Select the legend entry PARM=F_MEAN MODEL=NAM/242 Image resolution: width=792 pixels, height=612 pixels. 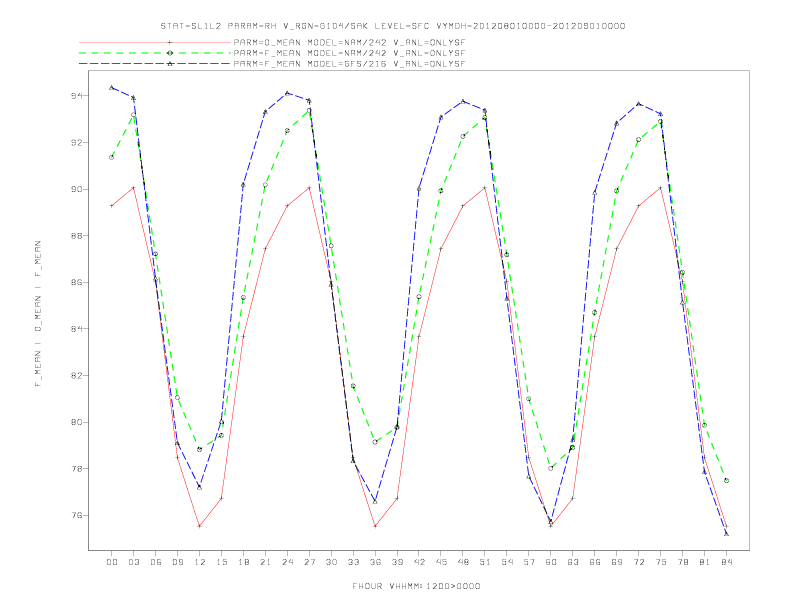pos(349,53)
